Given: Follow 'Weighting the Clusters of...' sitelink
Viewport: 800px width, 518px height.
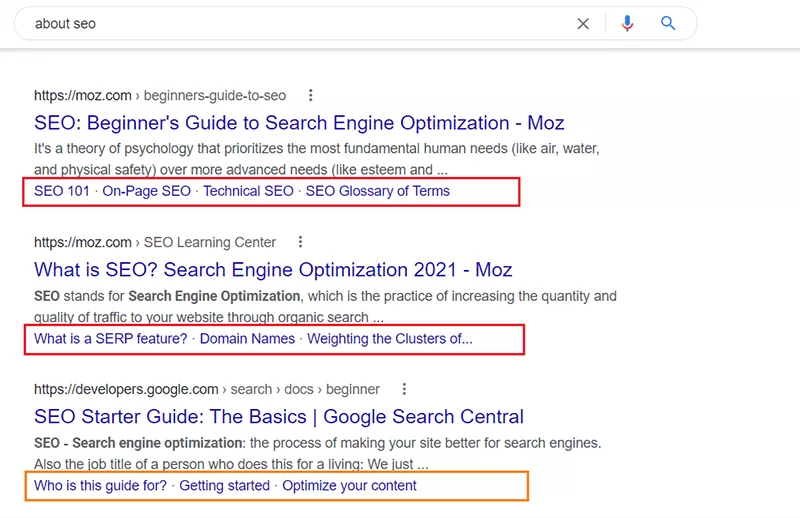Looking at the screenshot, I should [389, 338].
